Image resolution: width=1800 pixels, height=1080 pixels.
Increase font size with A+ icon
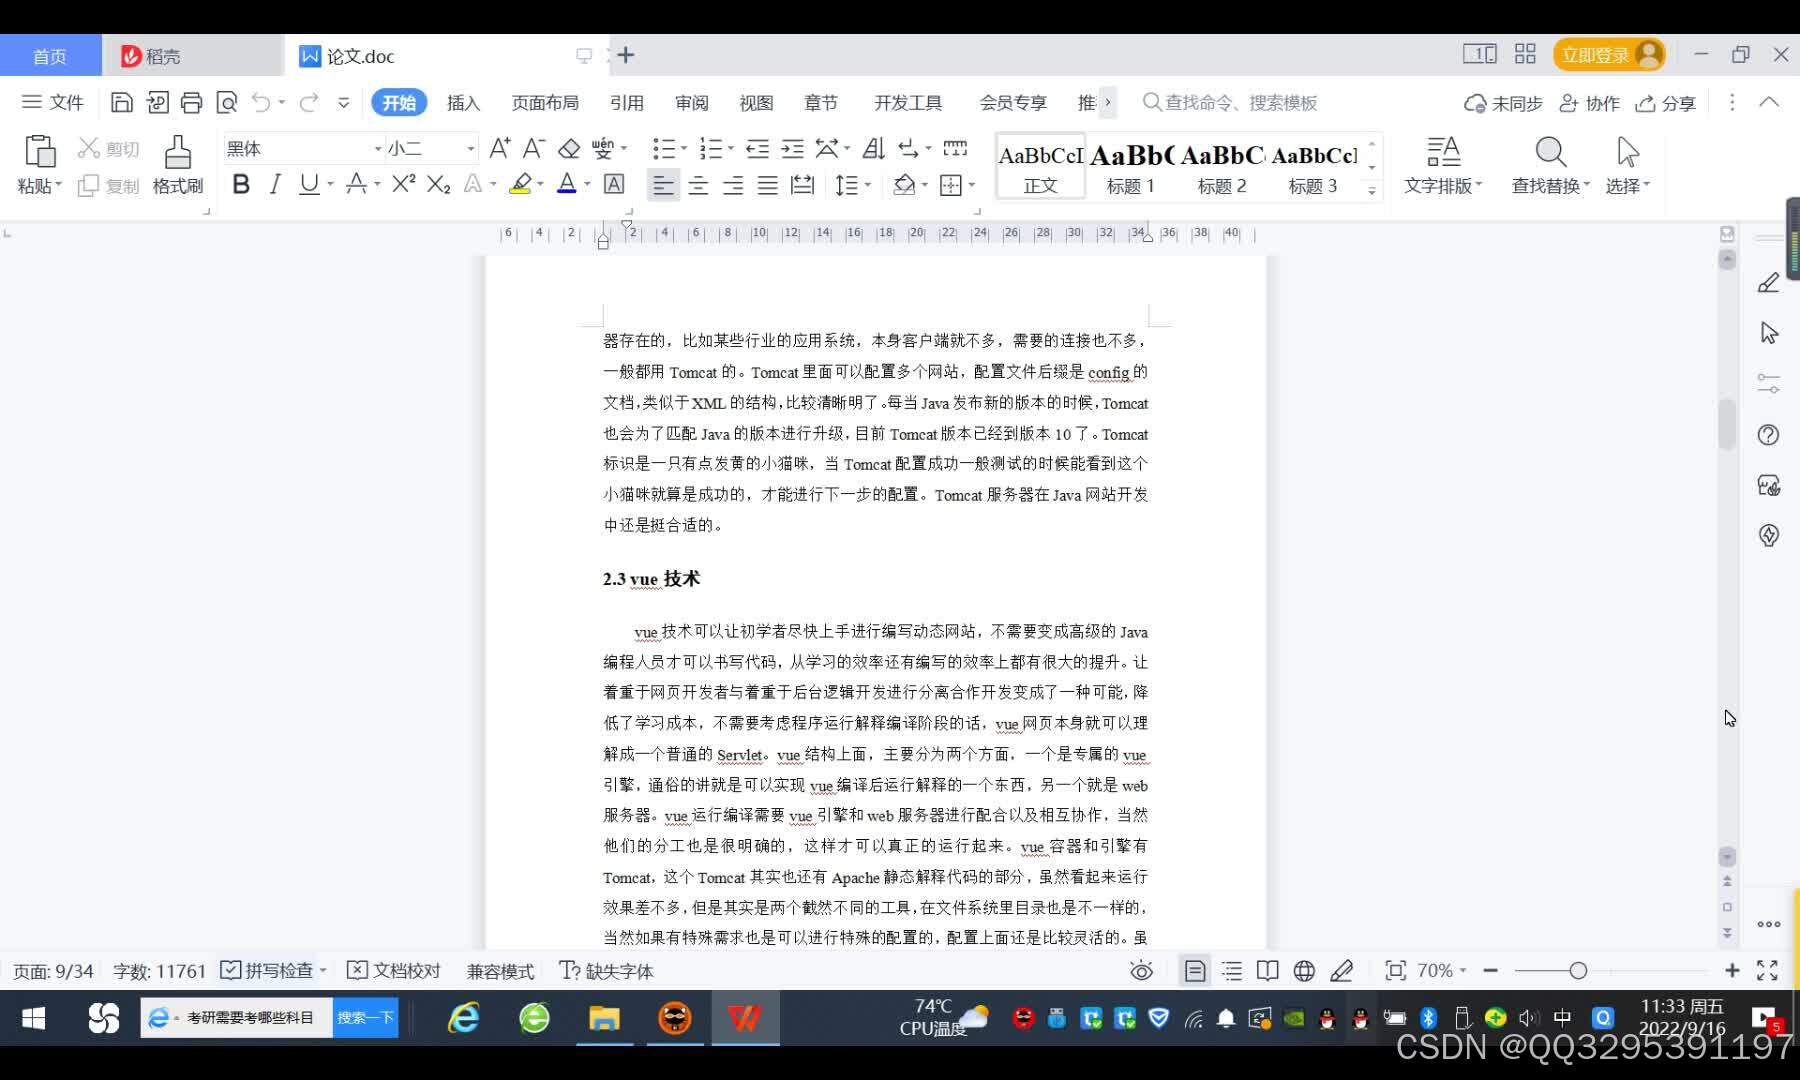pyautogui.click(x=500, y=148)
